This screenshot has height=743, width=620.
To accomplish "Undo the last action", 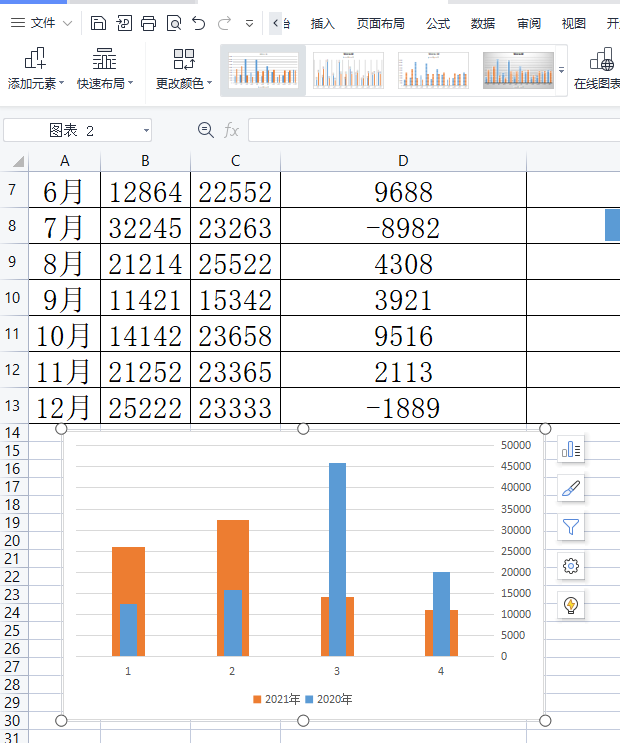I will pos(199,23).
